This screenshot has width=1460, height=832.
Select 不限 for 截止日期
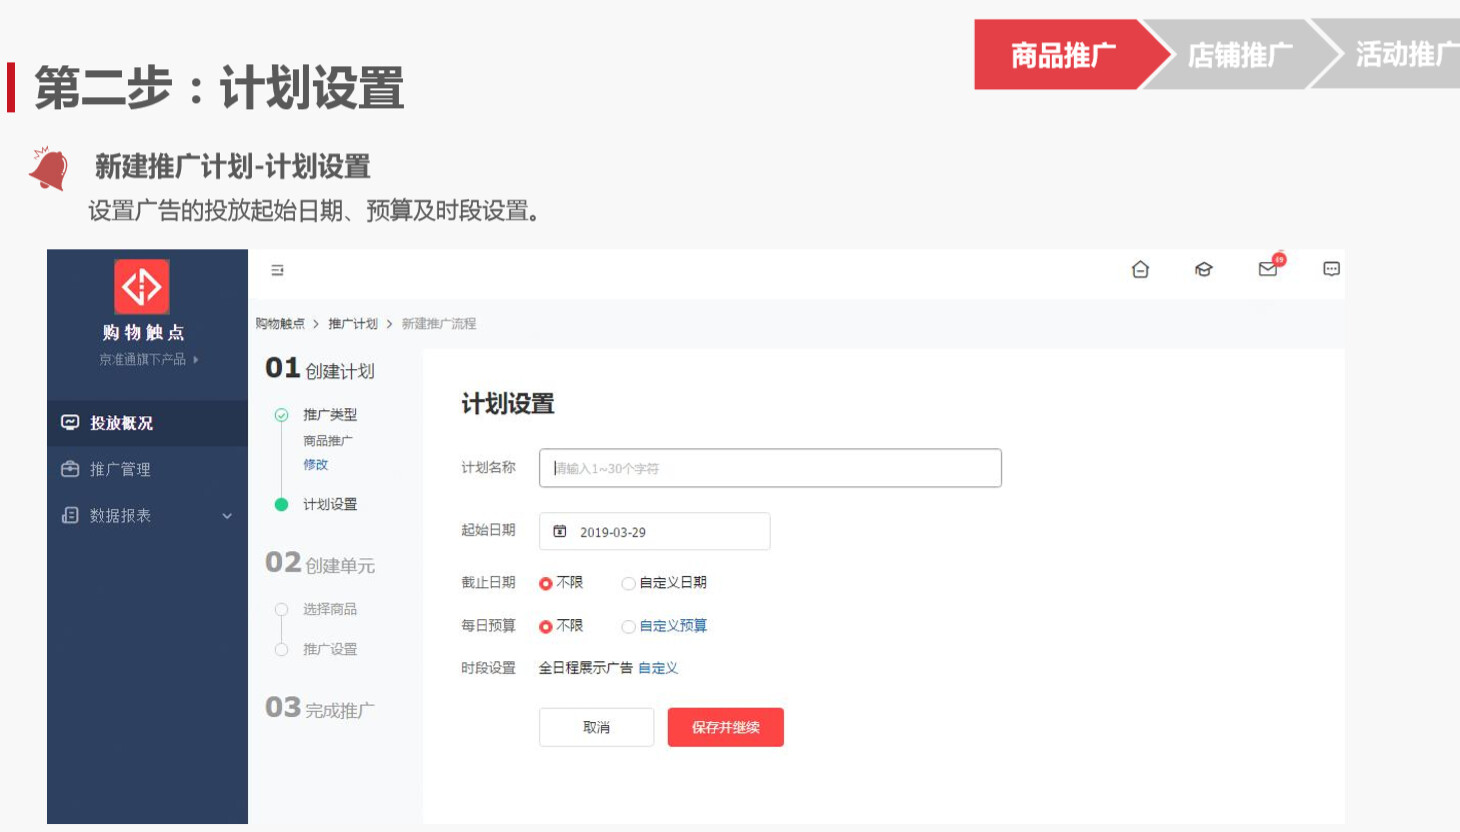pyautogui.click(x=546, y=583)
